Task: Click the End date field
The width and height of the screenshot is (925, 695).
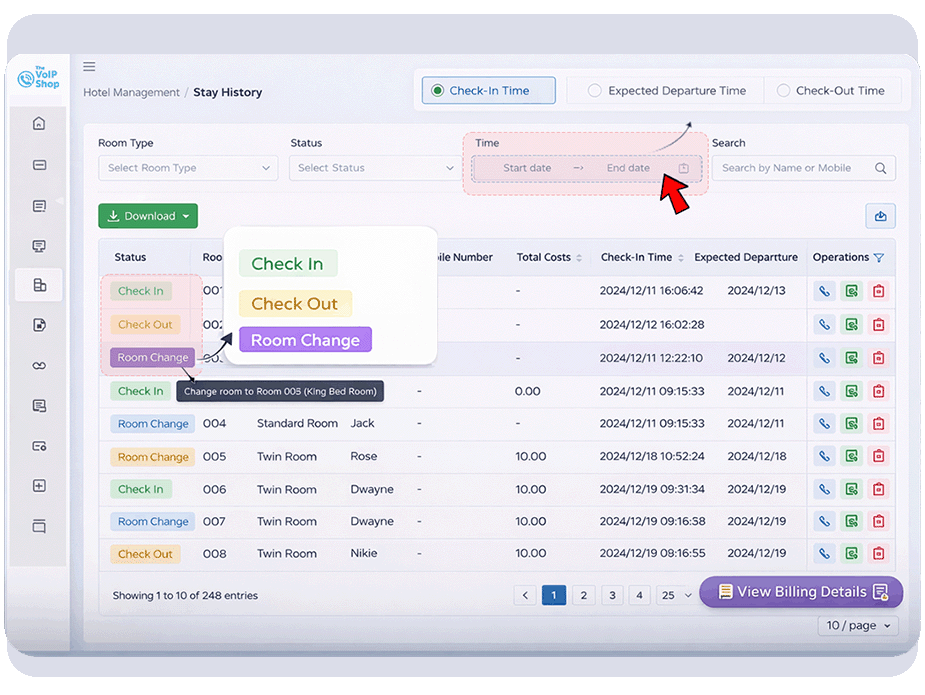Action: [628, 168]
